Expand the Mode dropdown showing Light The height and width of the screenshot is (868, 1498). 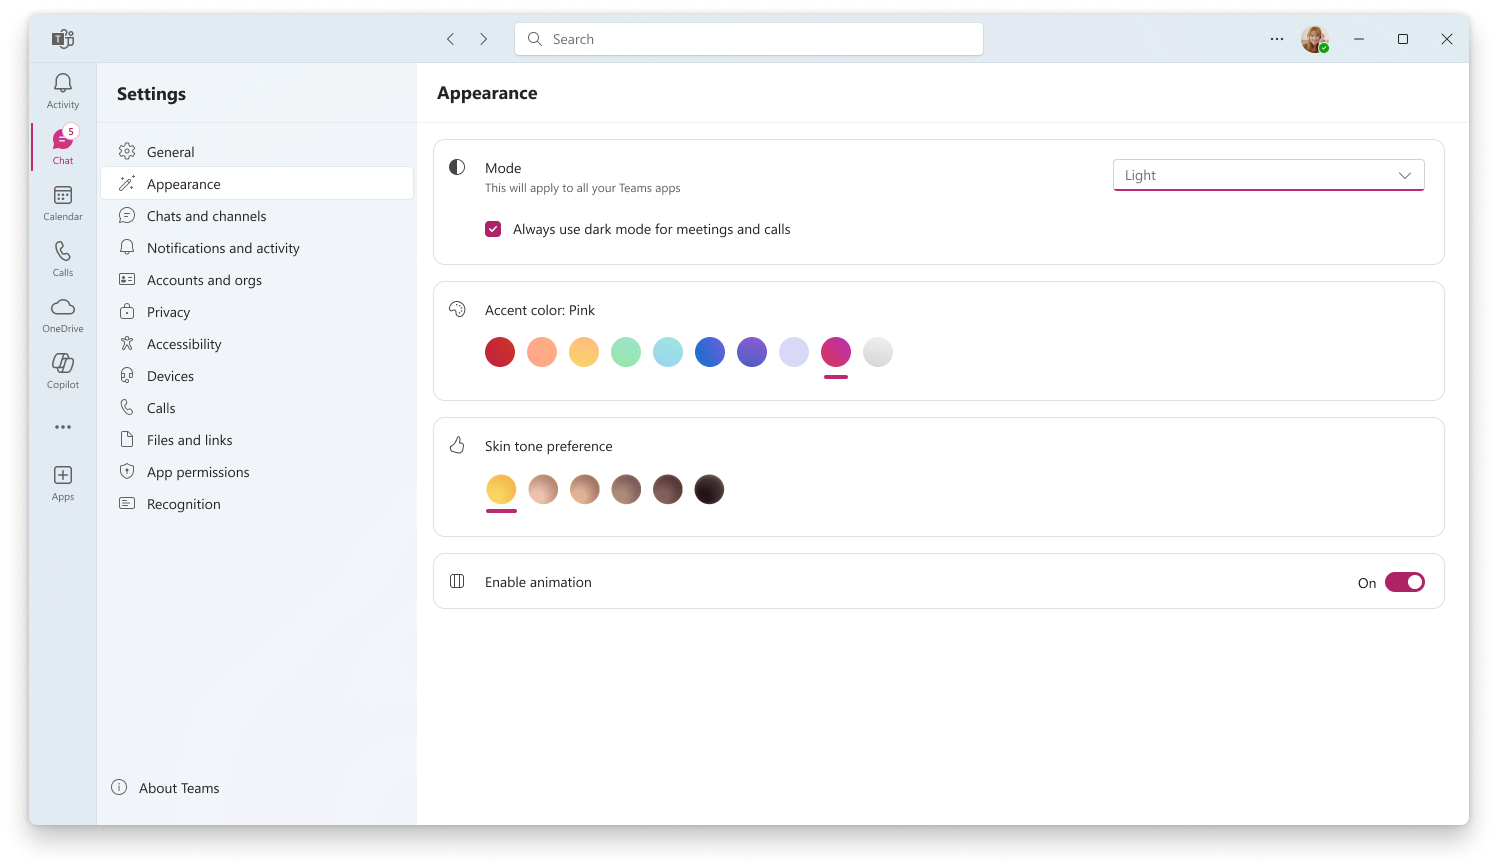tap(1268, 175)
